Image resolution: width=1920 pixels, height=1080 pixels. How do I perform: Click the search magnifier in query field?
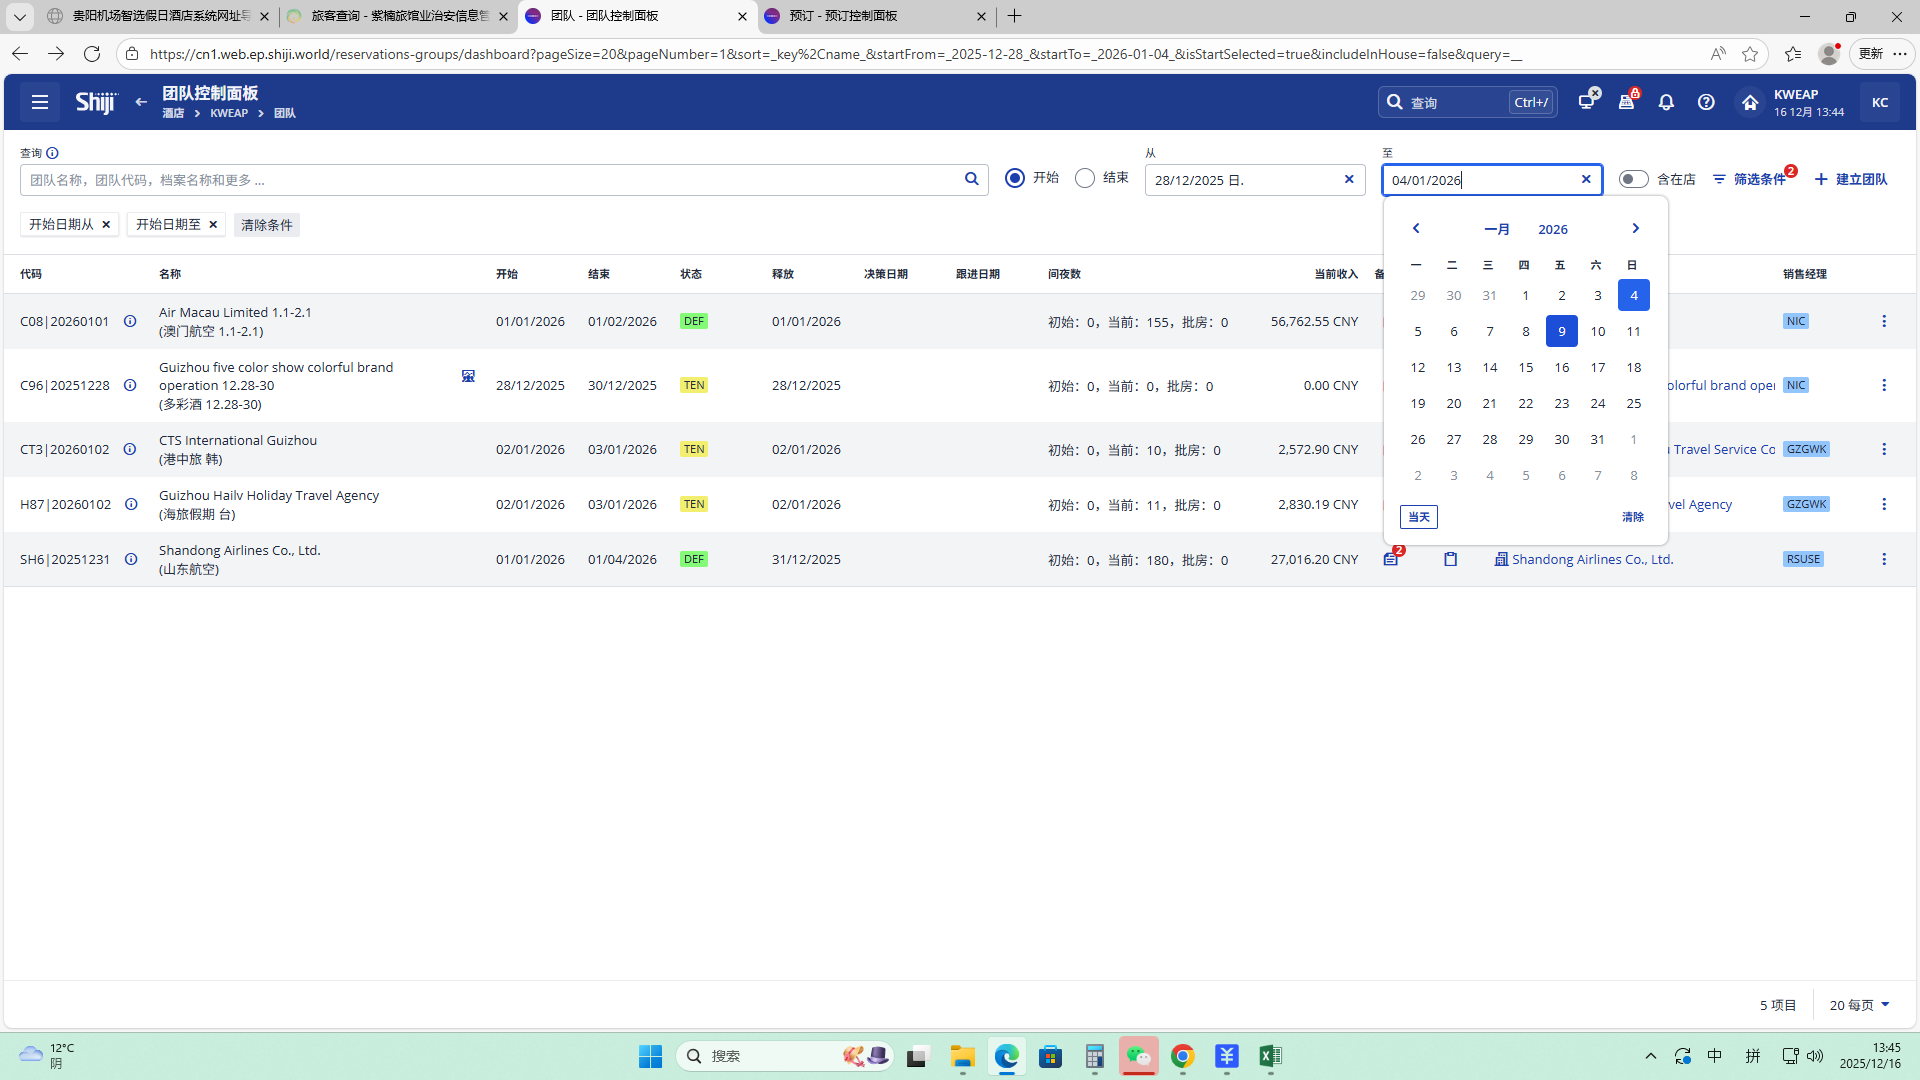971,179
